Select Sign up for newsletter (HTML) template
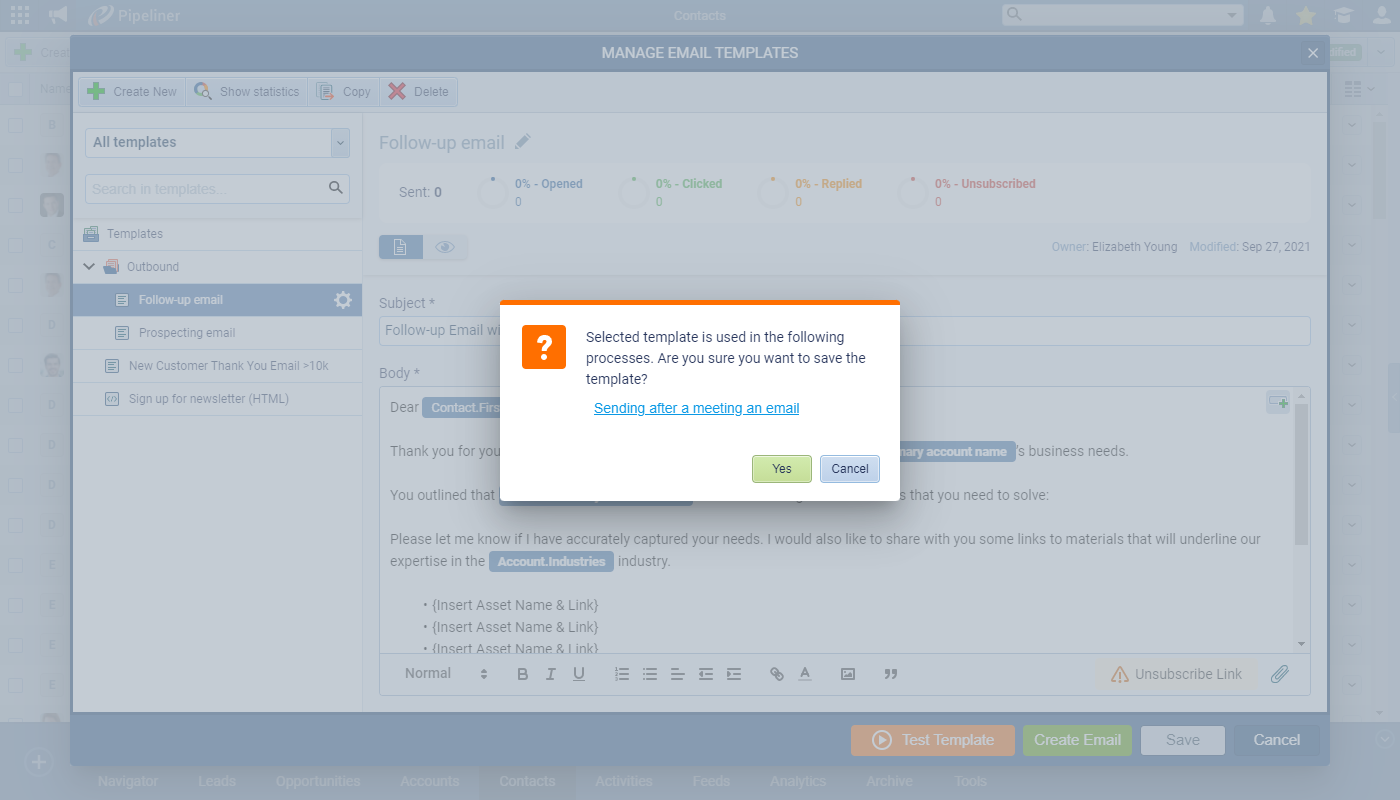 coord(208,399)
